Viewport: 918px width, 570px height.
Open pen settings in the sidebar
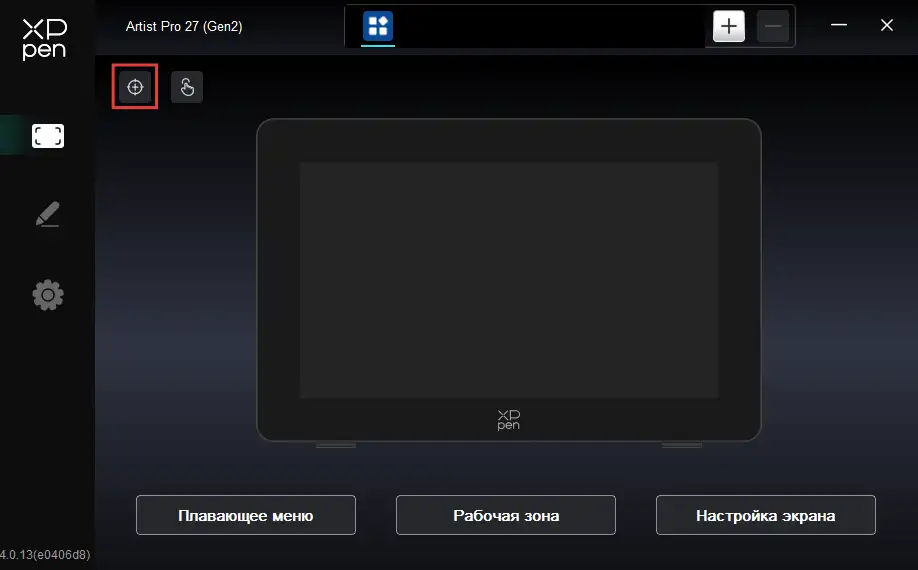click(x=47, y=215)
